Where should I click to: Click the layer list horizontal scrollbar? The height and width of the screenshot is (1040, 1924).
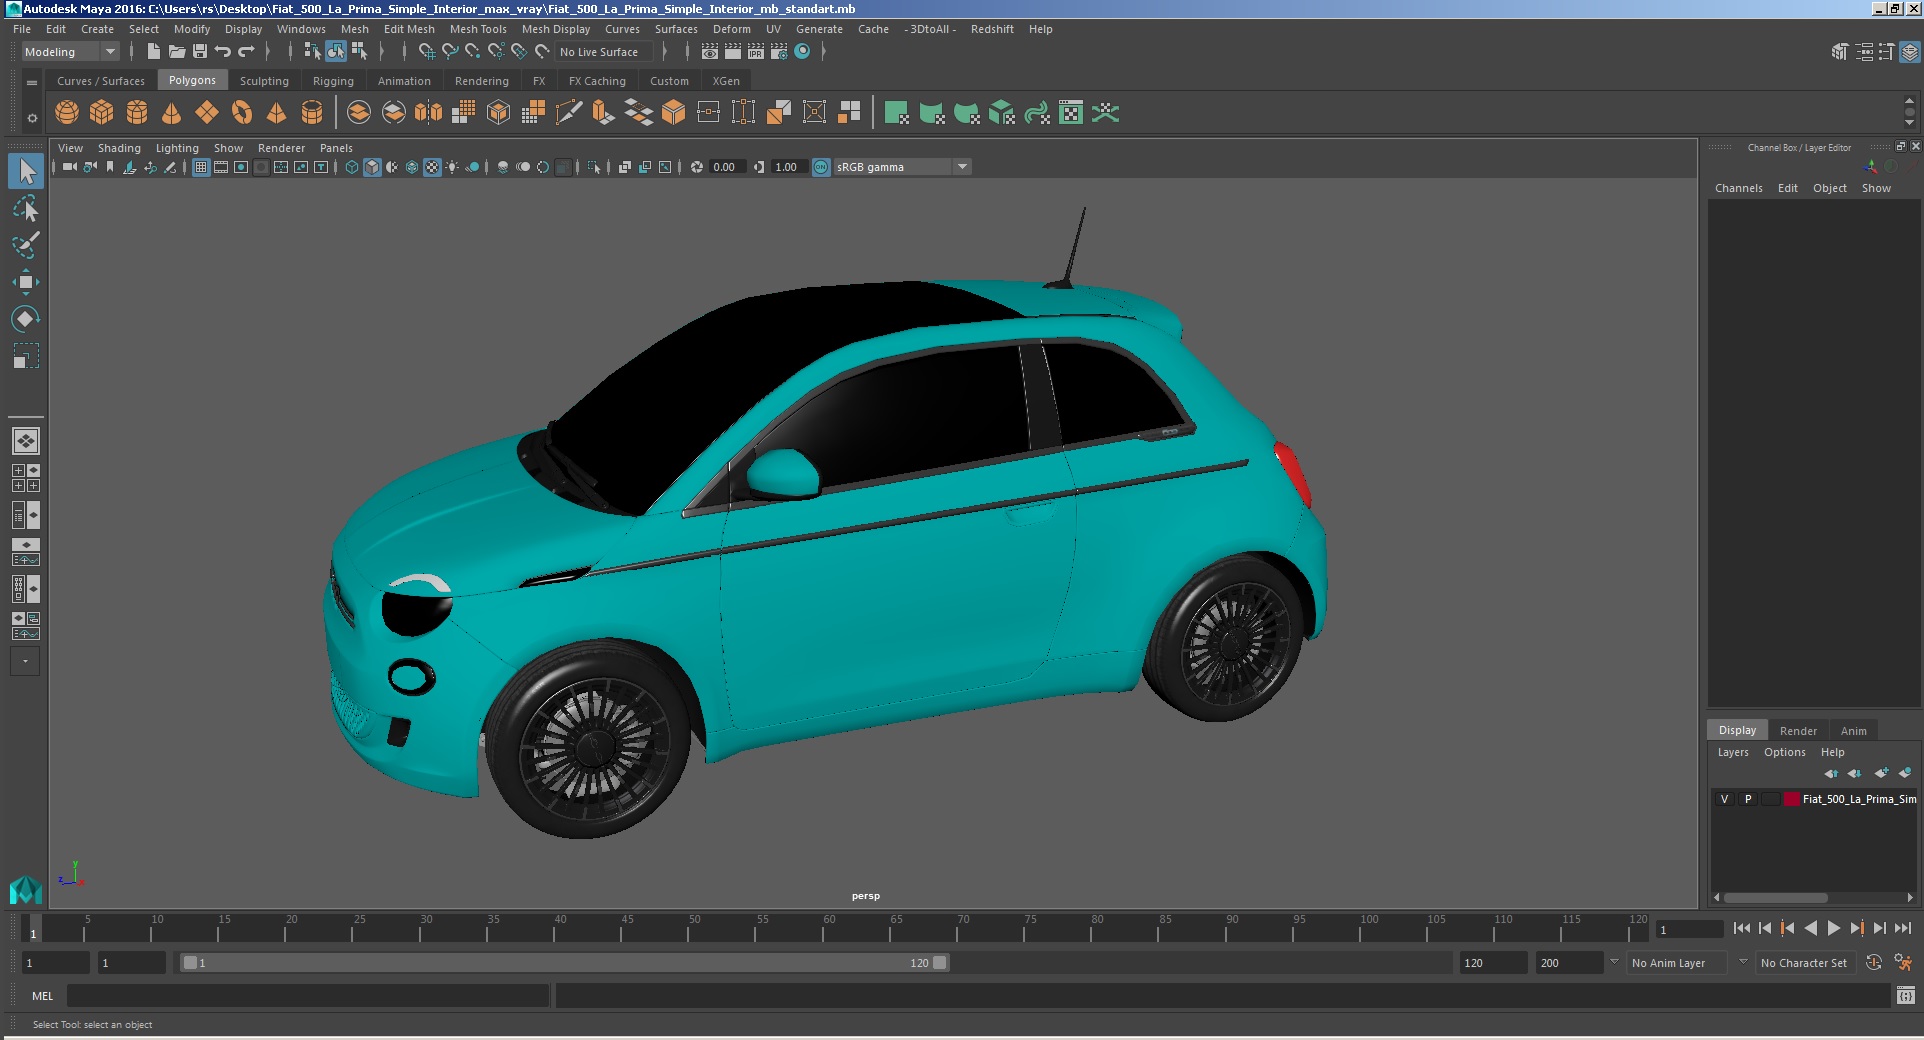1775,897
